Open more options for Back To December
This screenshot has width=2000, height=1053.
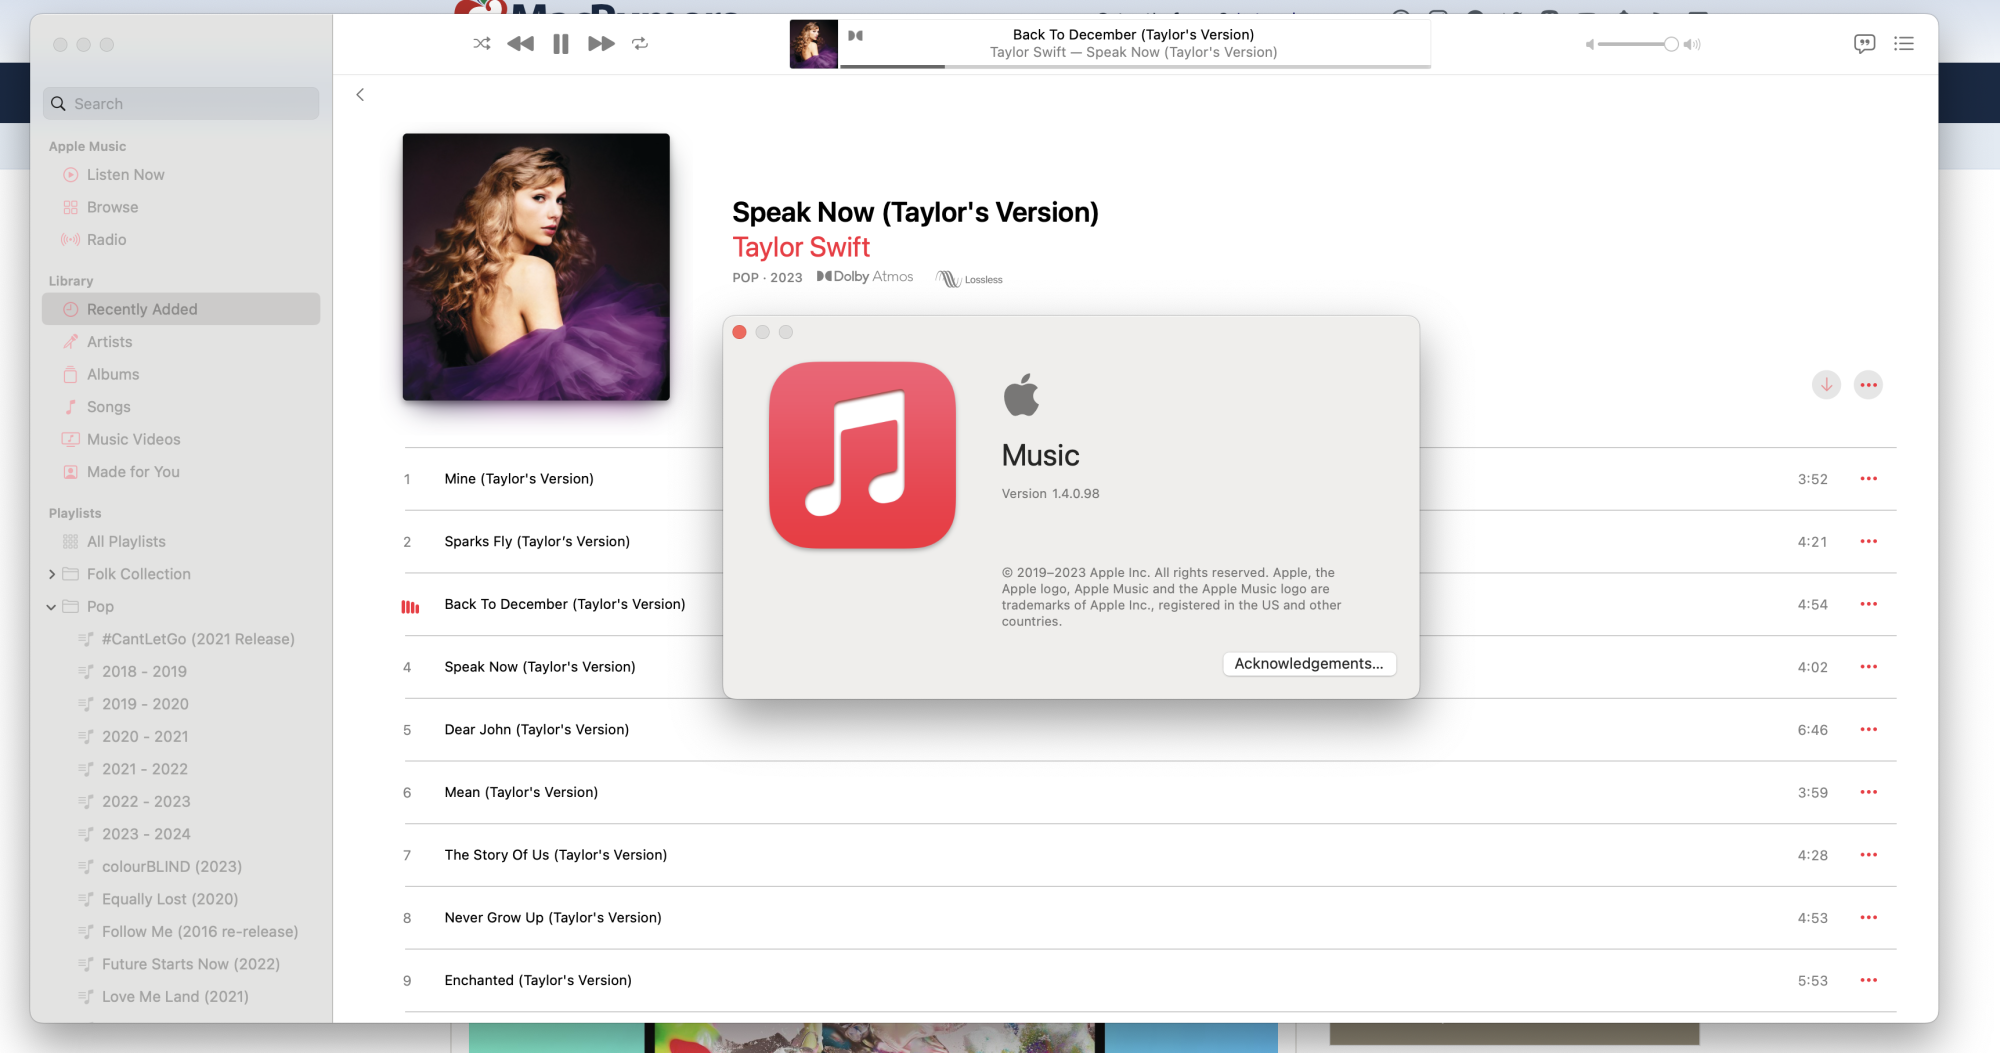(1868, 604)
